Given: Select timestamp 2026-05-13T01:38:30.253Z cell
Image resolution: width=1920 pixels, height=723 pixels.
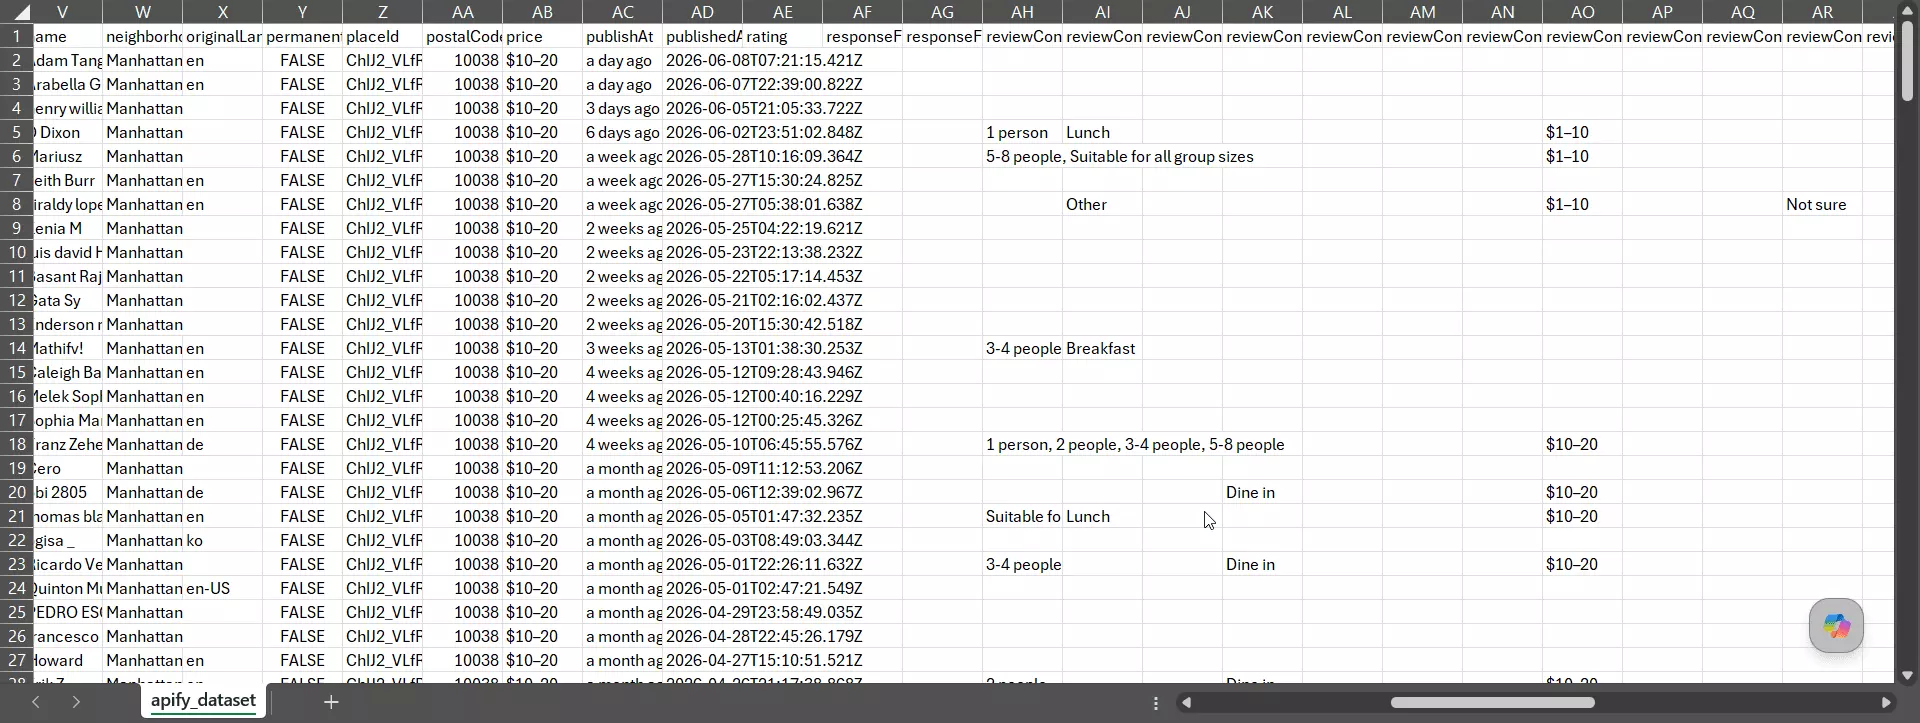Looking at the screenshot, I should (x=703, y=348).
